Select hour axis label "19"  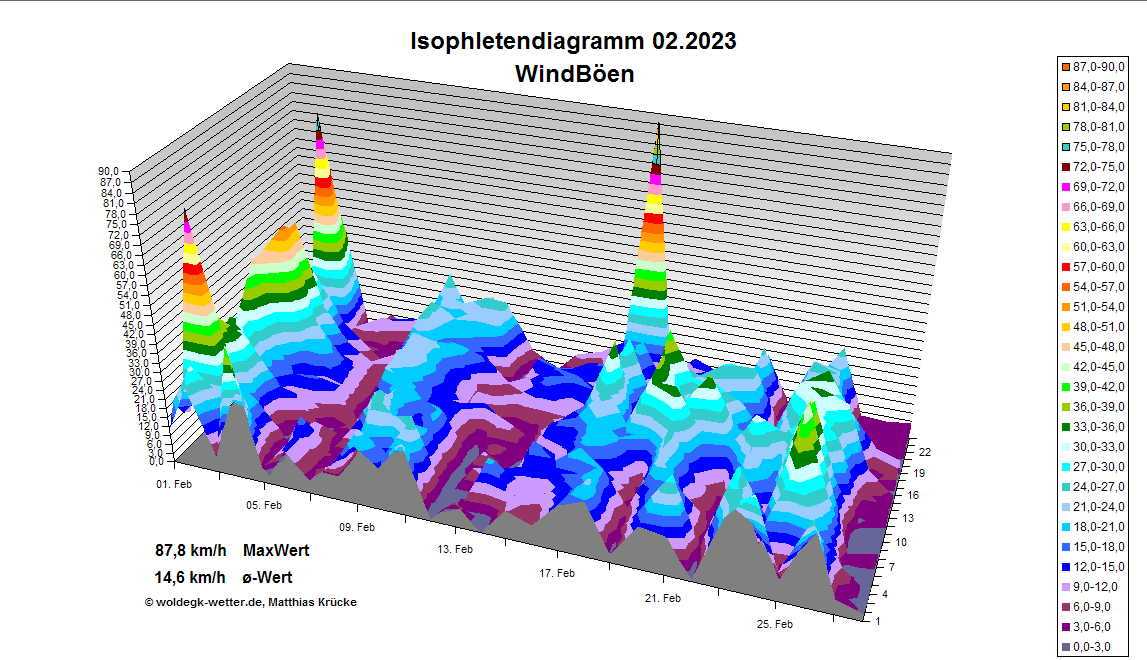coord(919,473)
